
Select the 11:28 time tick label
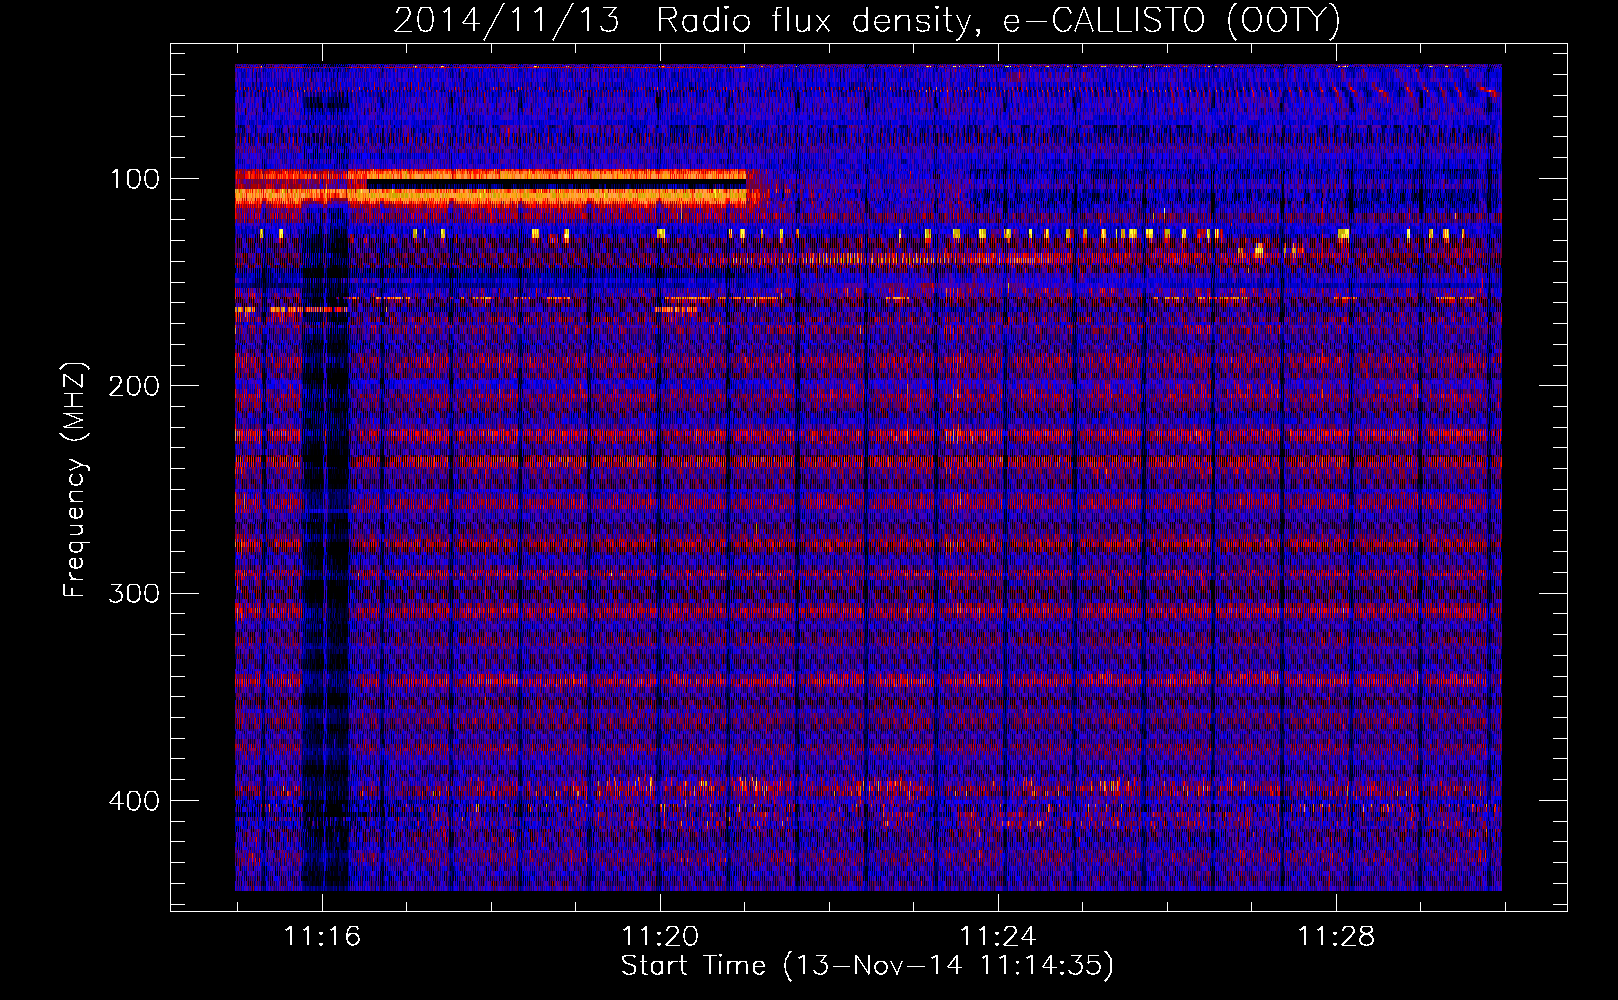(1336, 937)
